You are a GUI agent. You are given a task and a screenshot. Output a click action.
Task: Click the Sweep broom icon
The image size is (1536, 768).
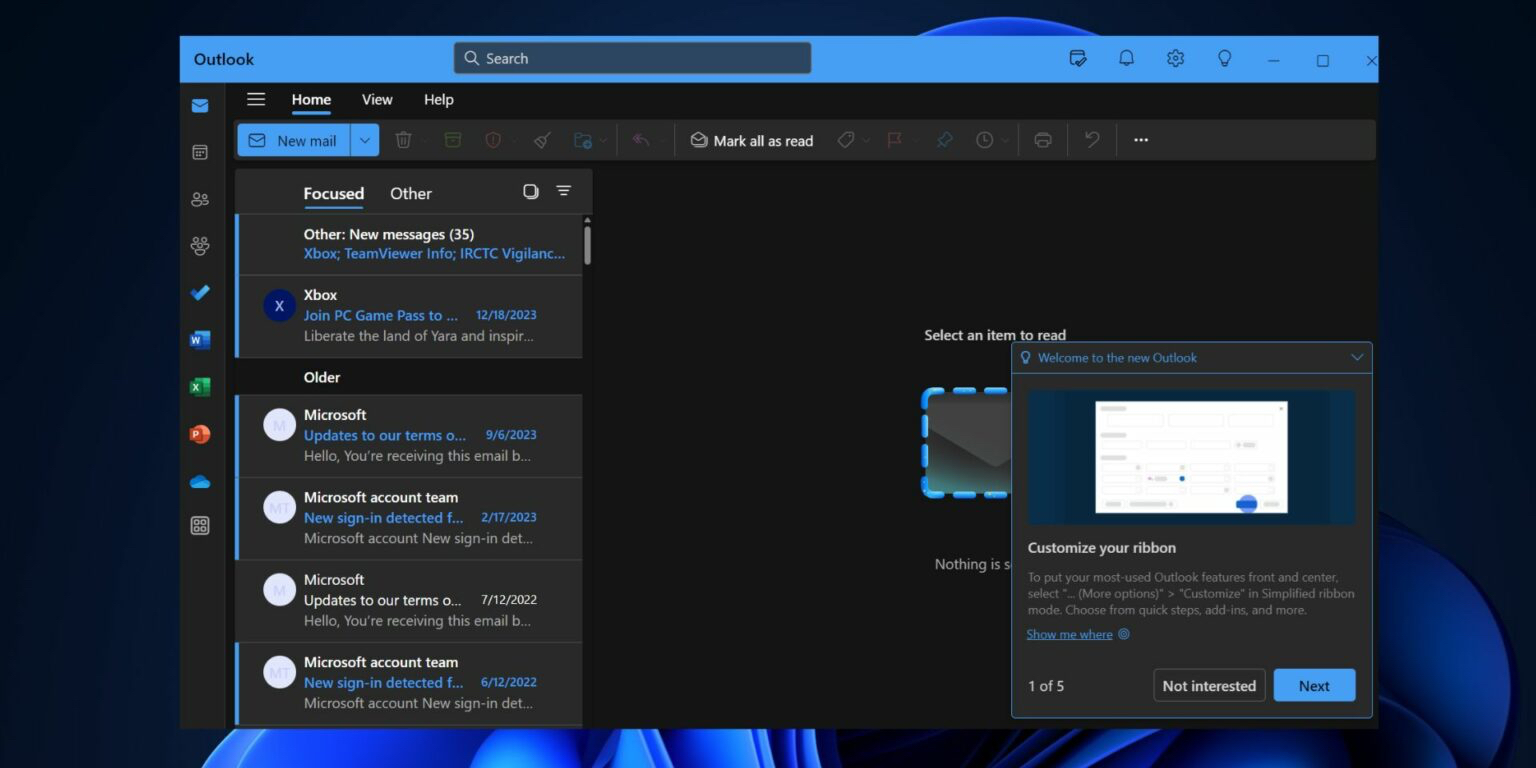pos(542,141)
